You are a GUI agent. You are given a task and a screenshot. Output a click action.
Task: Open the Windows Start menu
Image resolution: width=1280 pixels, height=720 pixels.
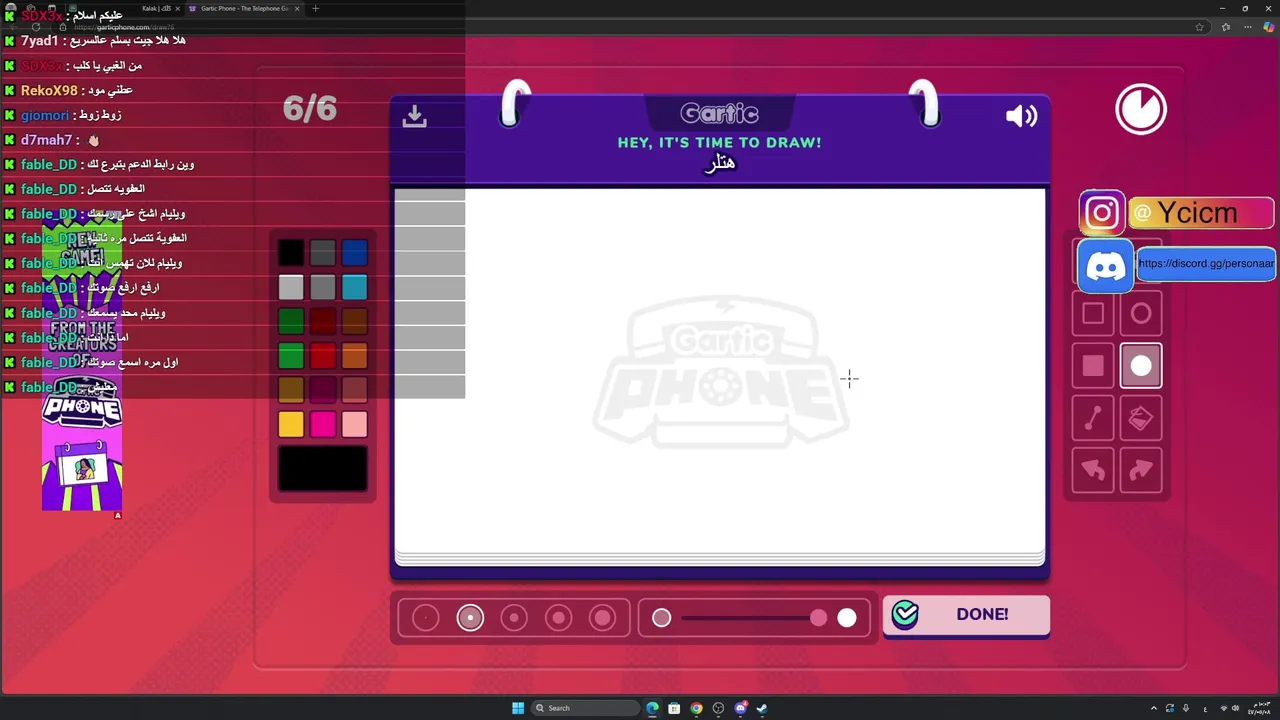pos(518,708)
